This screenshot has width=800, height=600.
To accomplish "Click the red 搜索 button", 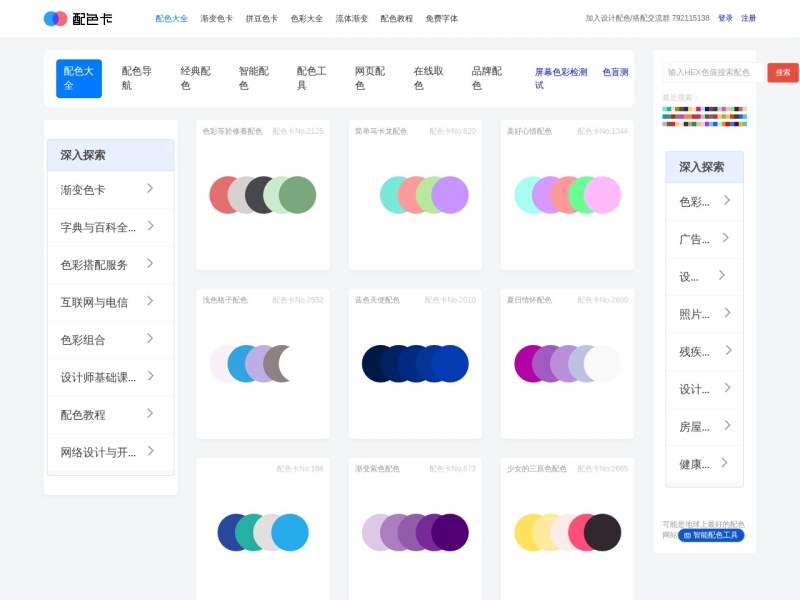I will (x=783, y=72).
